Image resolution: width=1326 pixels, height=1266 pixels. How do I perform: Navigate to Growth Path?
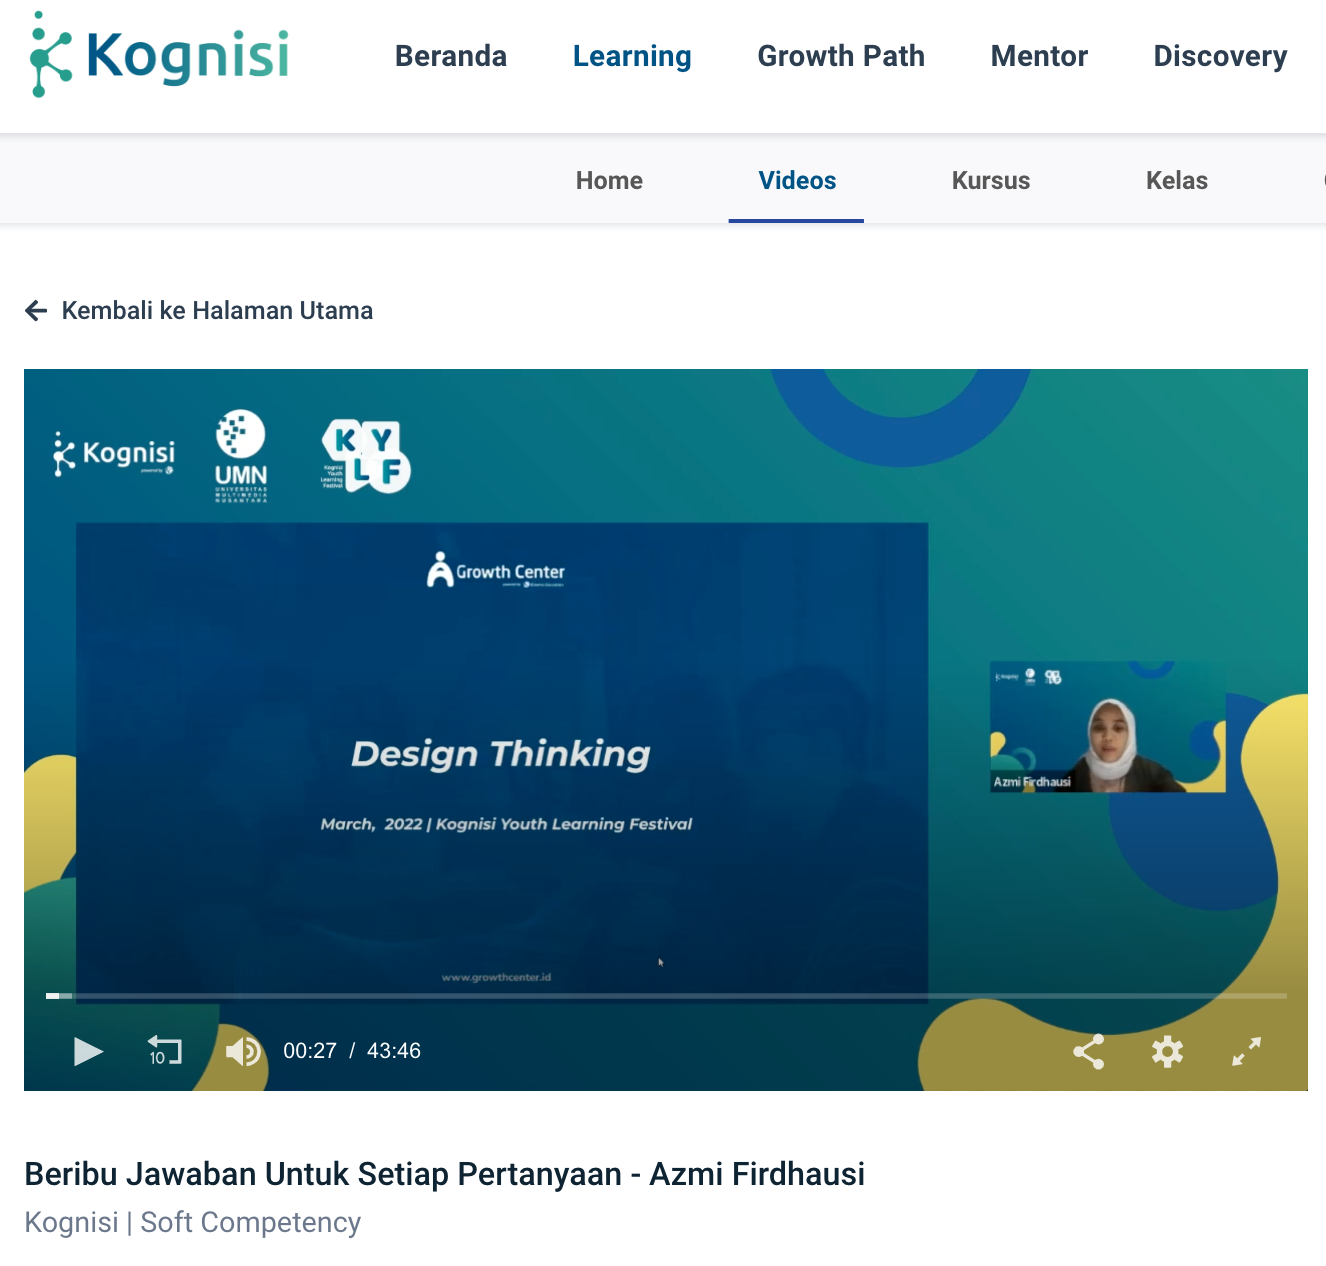click(841, 56)
